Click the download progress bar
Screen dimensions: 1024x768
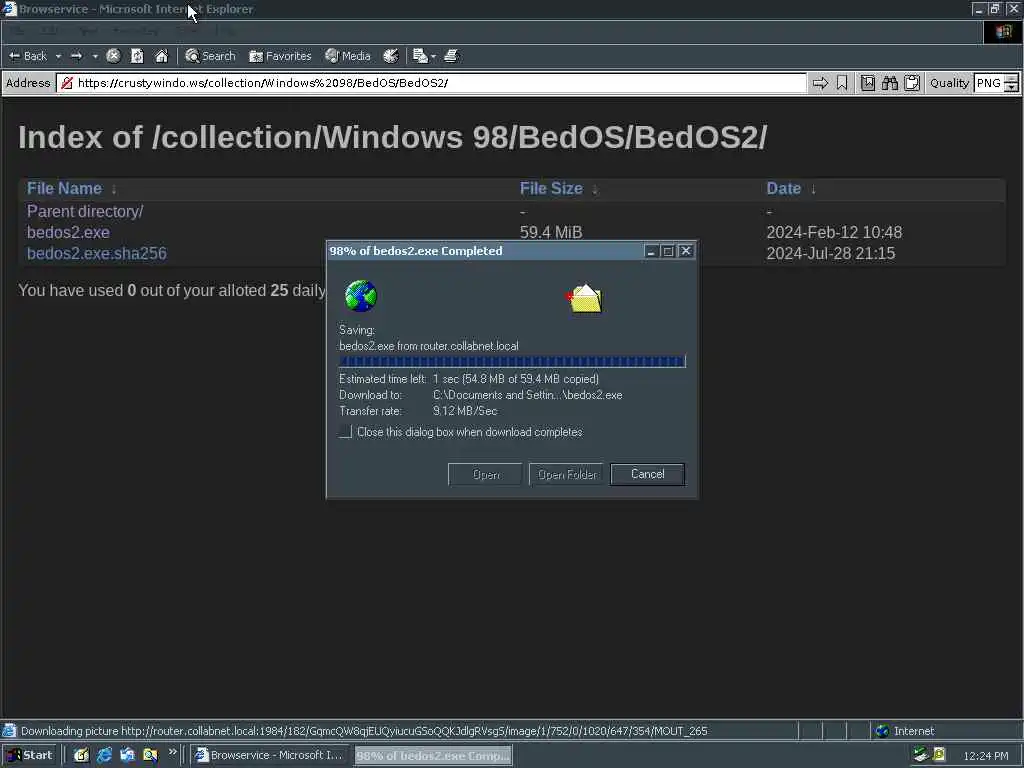click(x=512, y=361)
